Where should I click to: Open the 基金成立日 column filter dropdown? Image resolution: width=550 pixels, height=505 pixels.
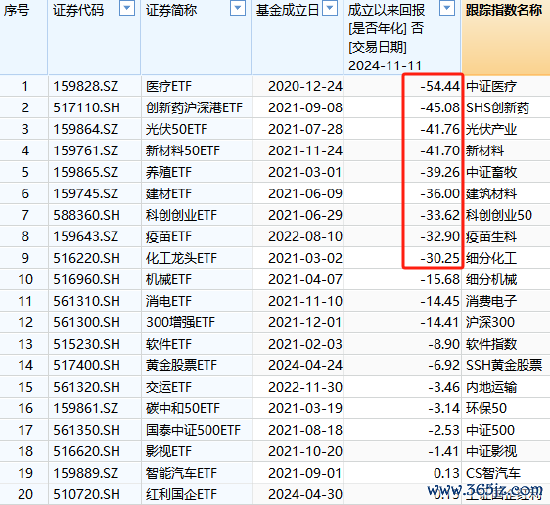330,8
